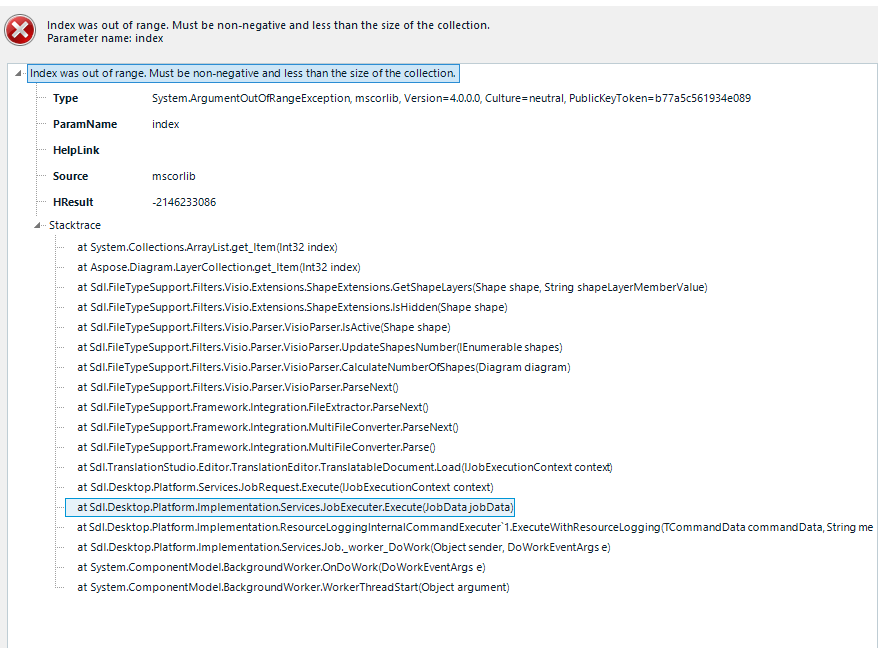Select the Source property row
This screenshot has height=648, width=878.
point(70,176)
